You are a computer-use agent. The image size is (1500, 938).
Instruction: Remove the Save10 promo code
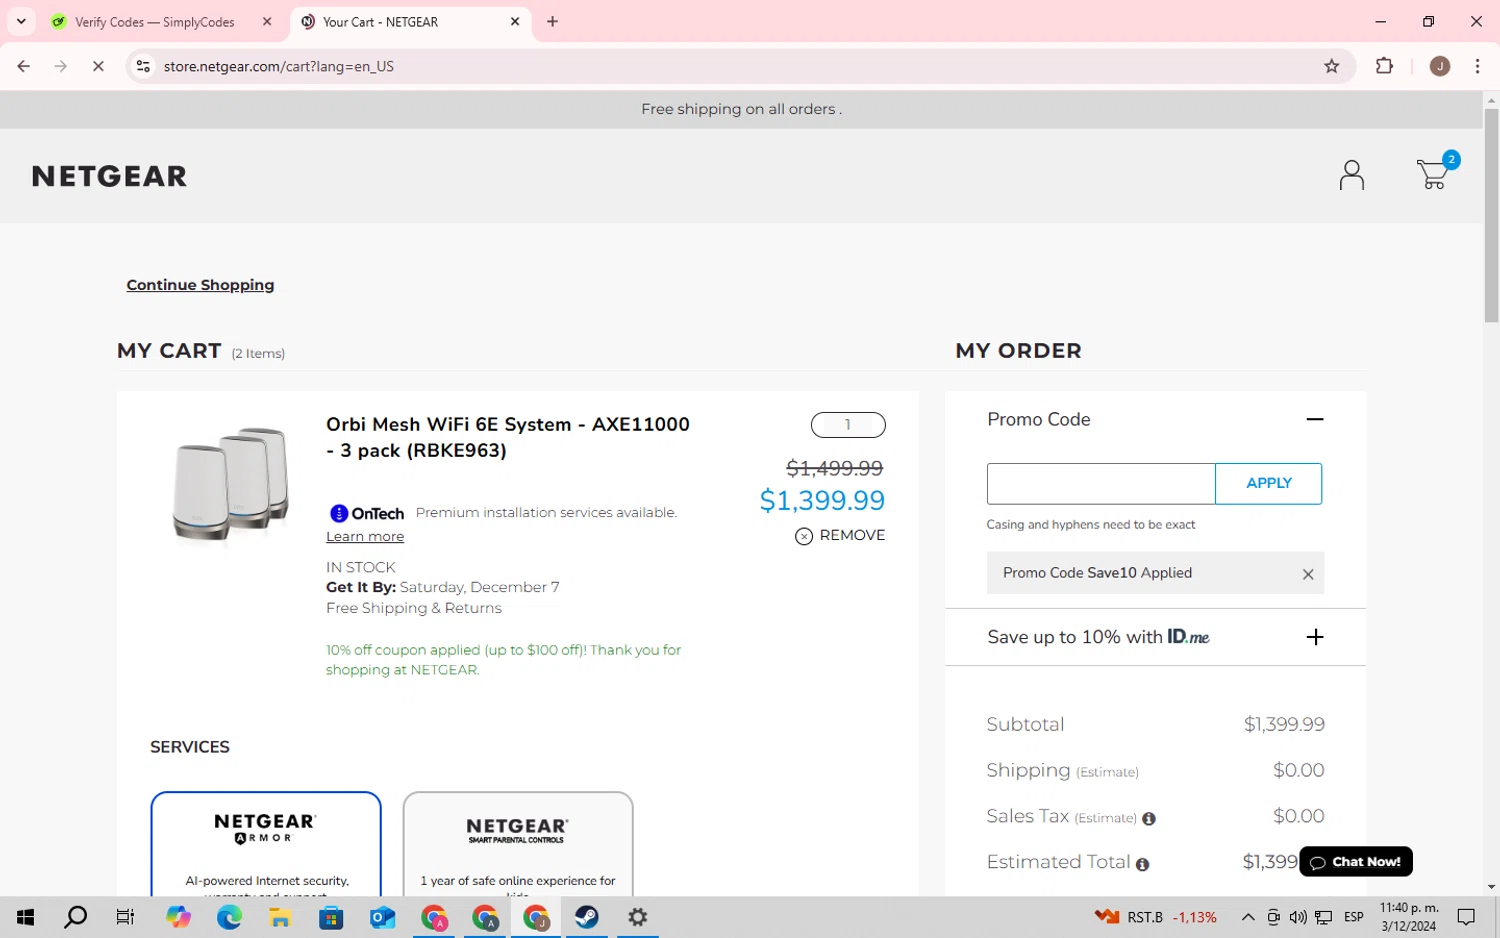click(1307, 574)
